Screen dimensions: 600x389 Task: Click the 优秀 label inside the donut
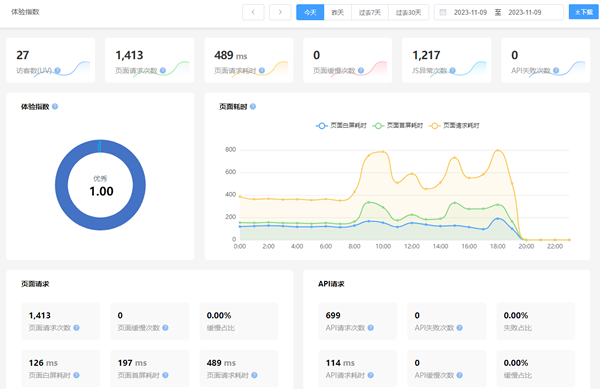pos(100,178)
